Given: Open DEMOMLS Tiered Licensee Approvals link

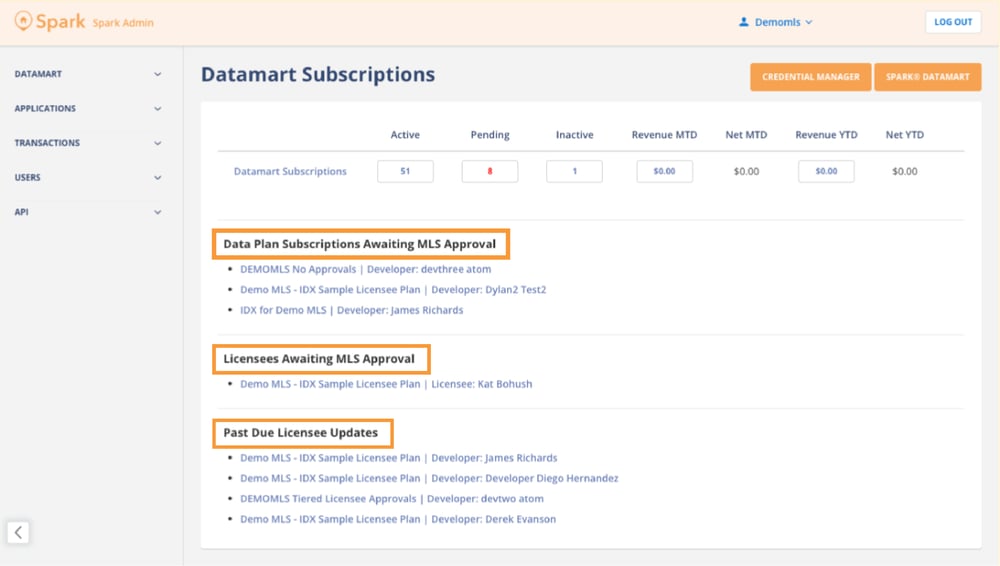Looking at the screenshot, I should point(392,499).
